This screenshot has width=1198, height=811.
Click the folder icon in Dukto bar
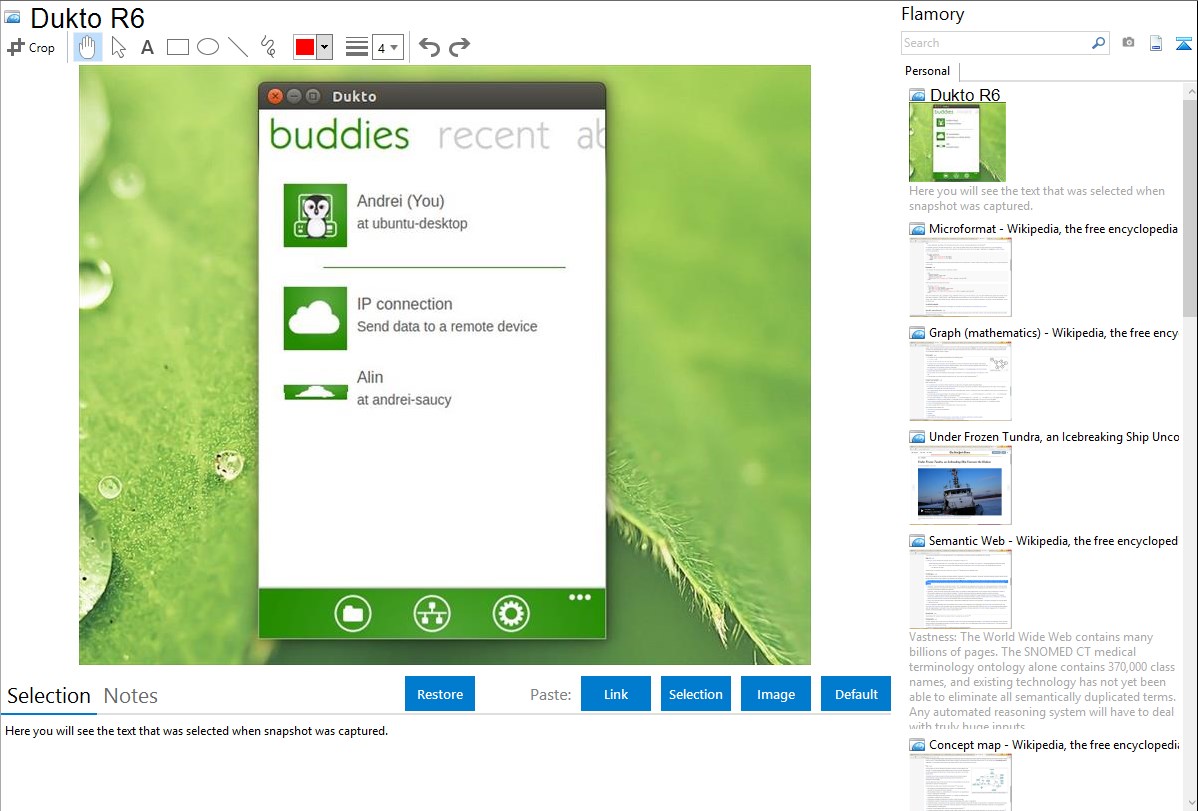click(353, 613)
